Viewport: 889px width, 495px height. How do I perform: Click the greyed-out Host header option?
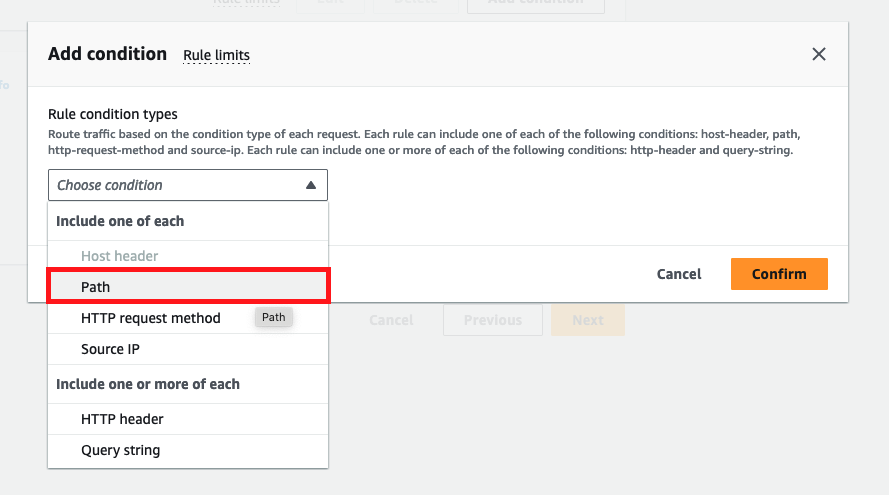click(120, 256)
